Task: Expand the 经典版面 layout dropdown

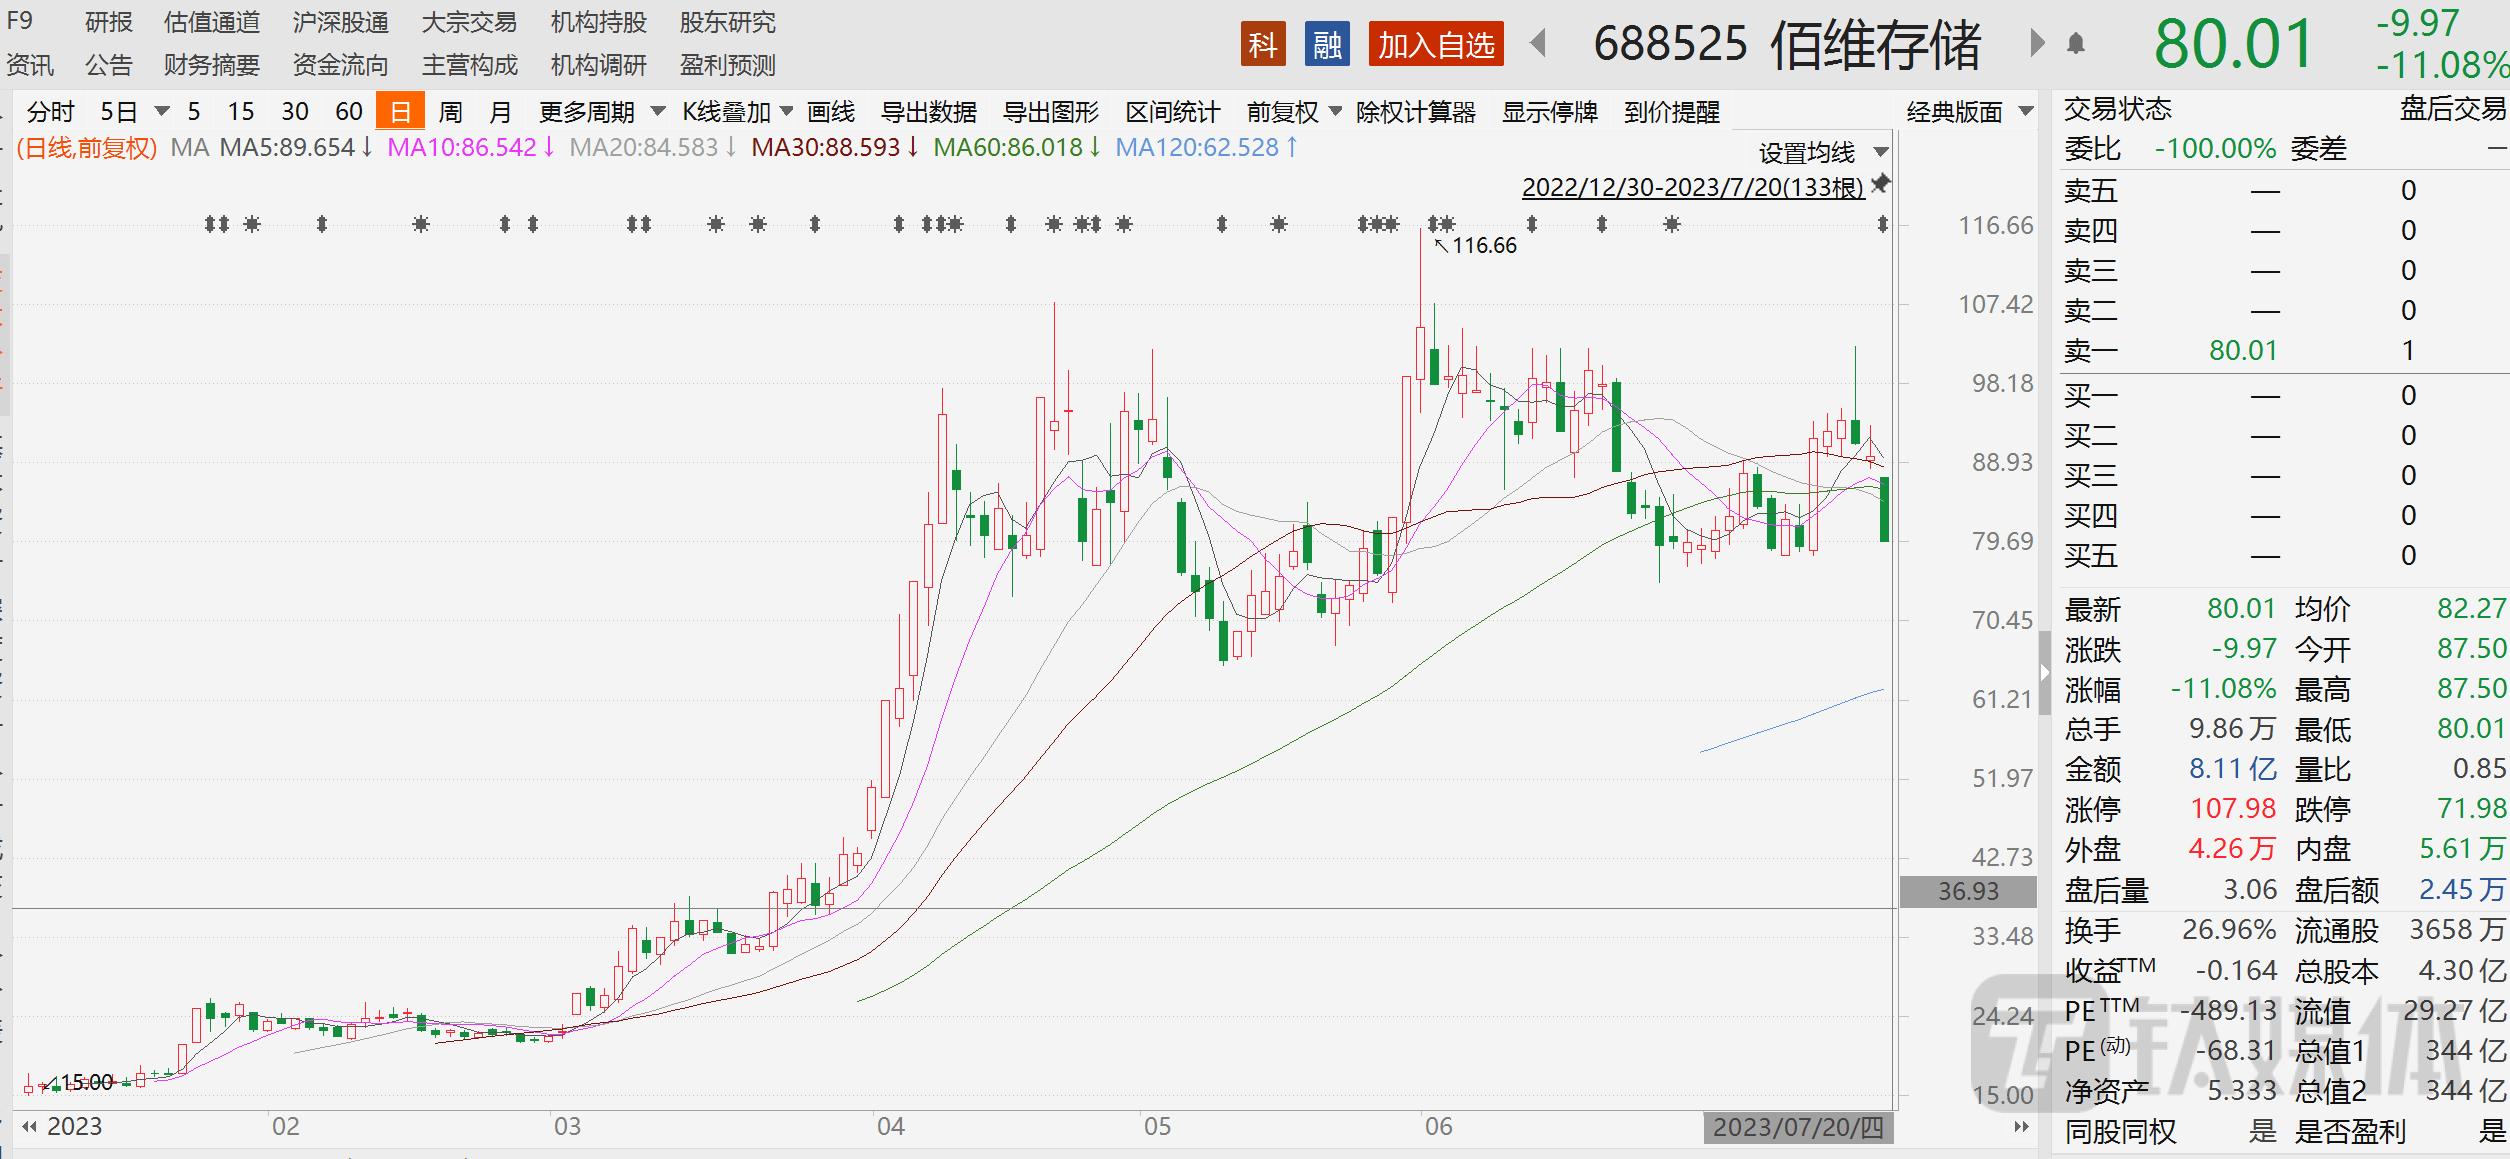Action: [2026, 111]
